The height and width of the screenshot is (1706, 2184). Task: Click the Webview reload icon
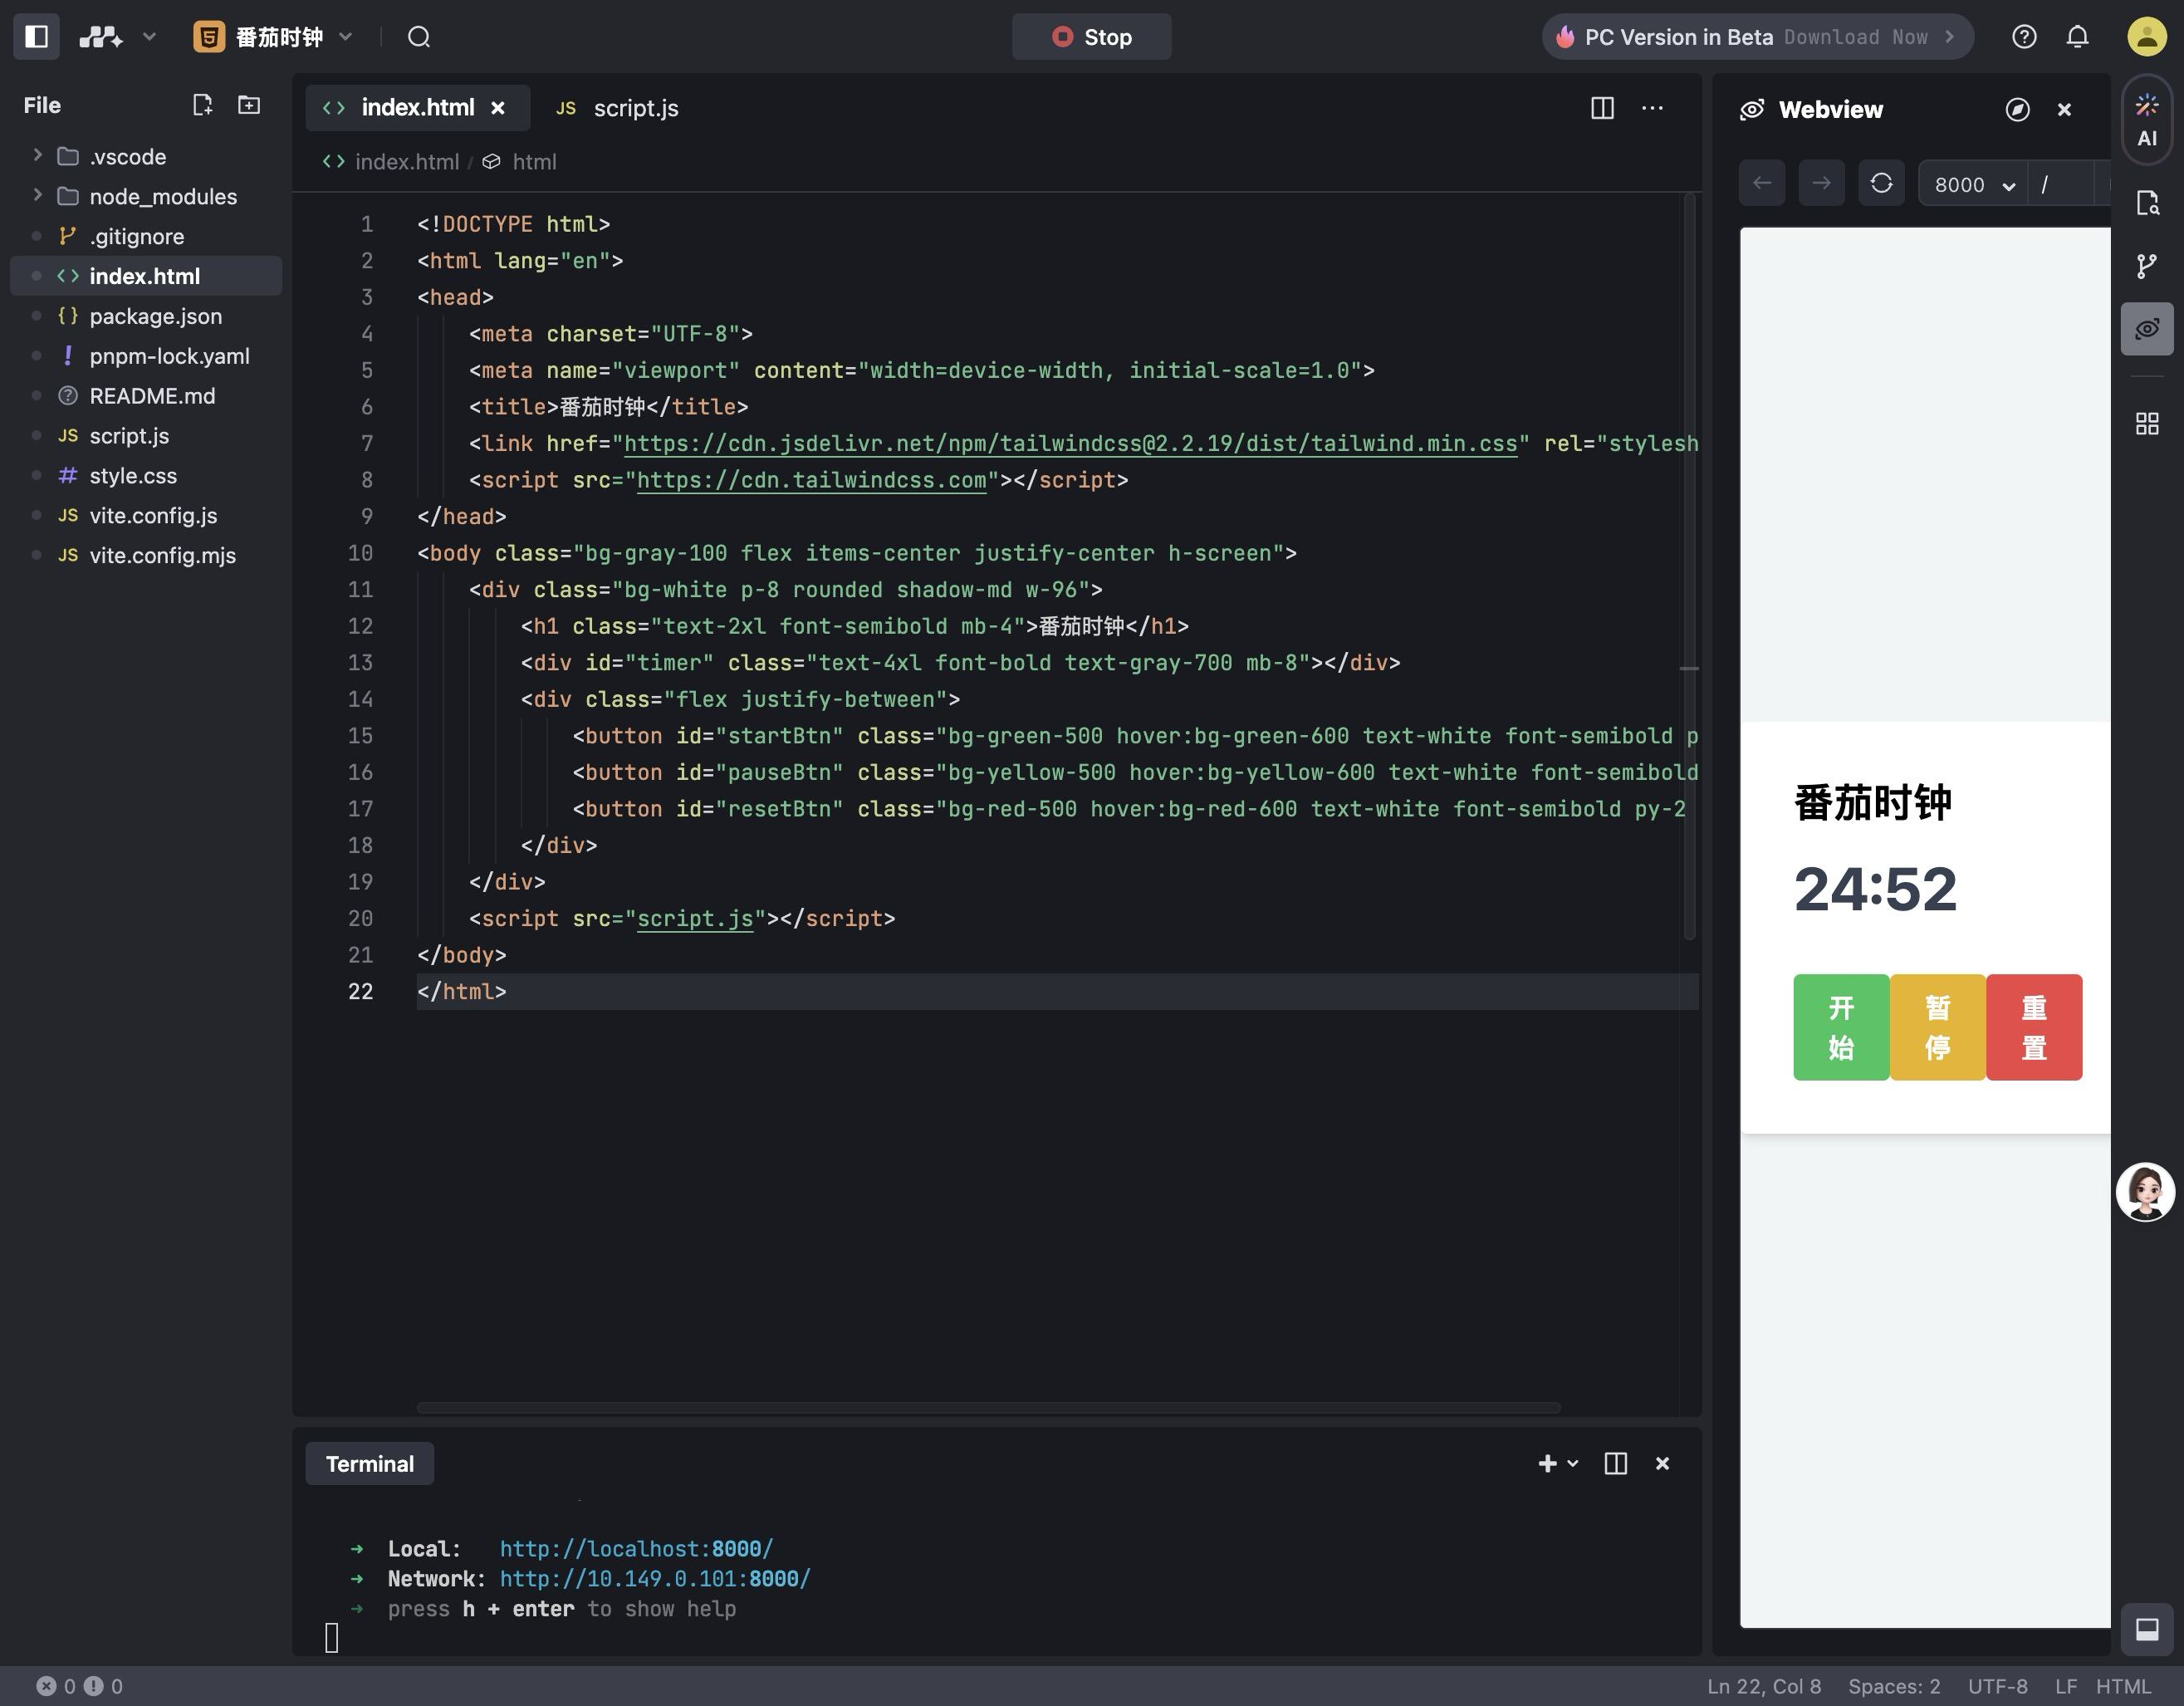click(x=1881, y=184)
